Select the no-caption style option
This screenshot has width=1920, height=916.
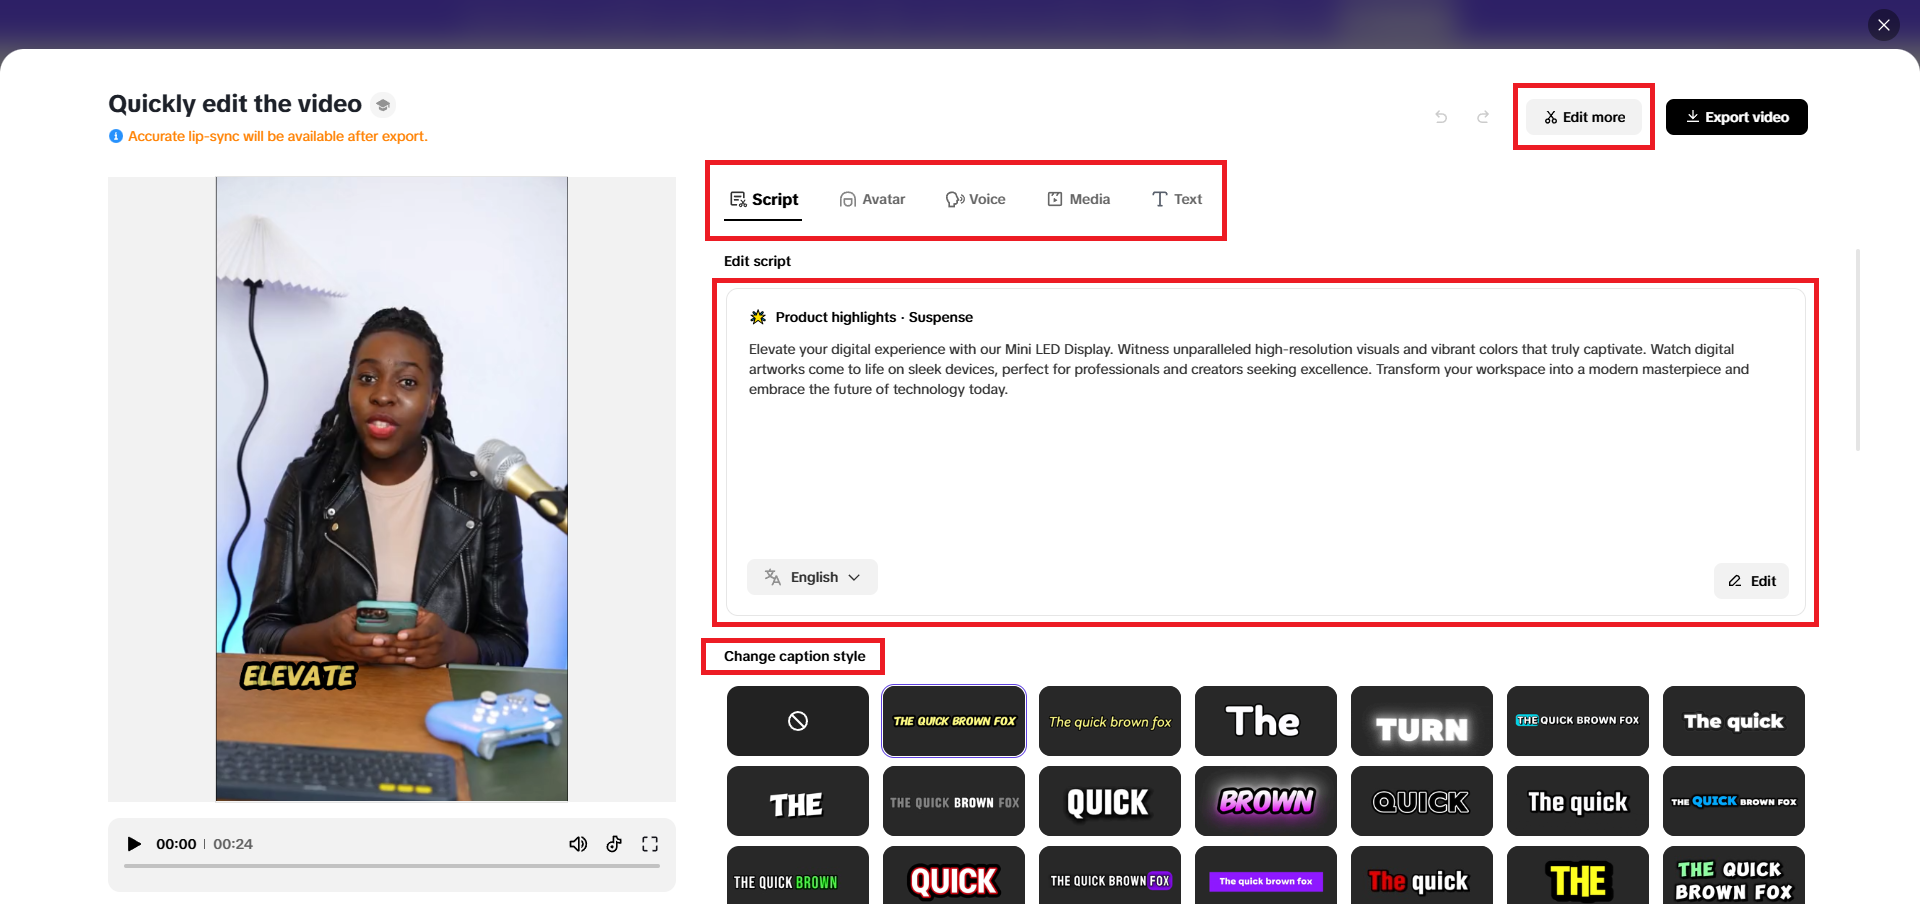pyautogui.click(x=798, y=721)
